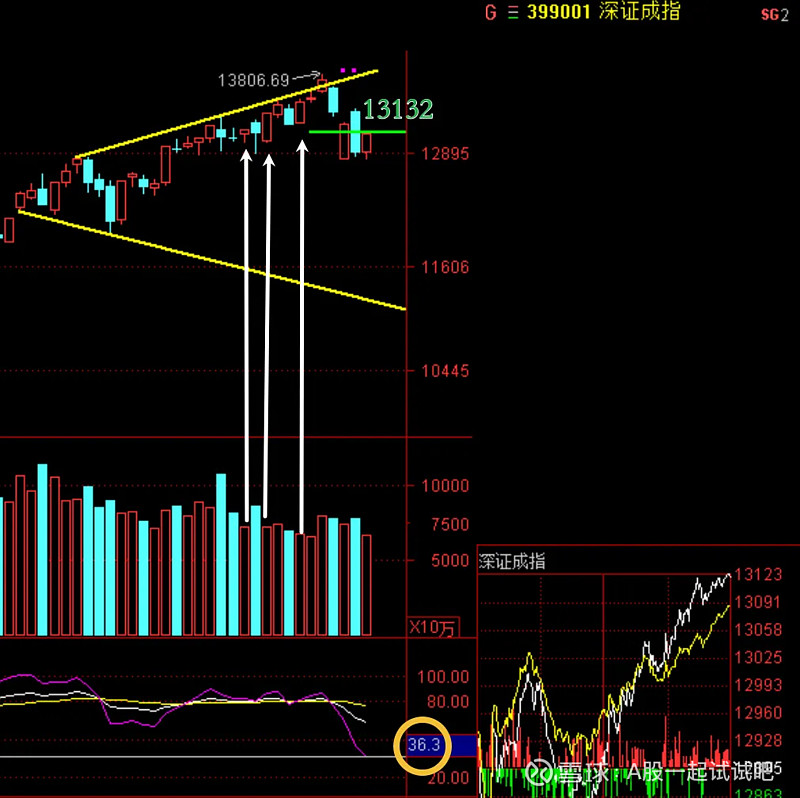Screen dimensions: 800x798
Task: Click the 10000 volume axis label
Action: [445, 485]
